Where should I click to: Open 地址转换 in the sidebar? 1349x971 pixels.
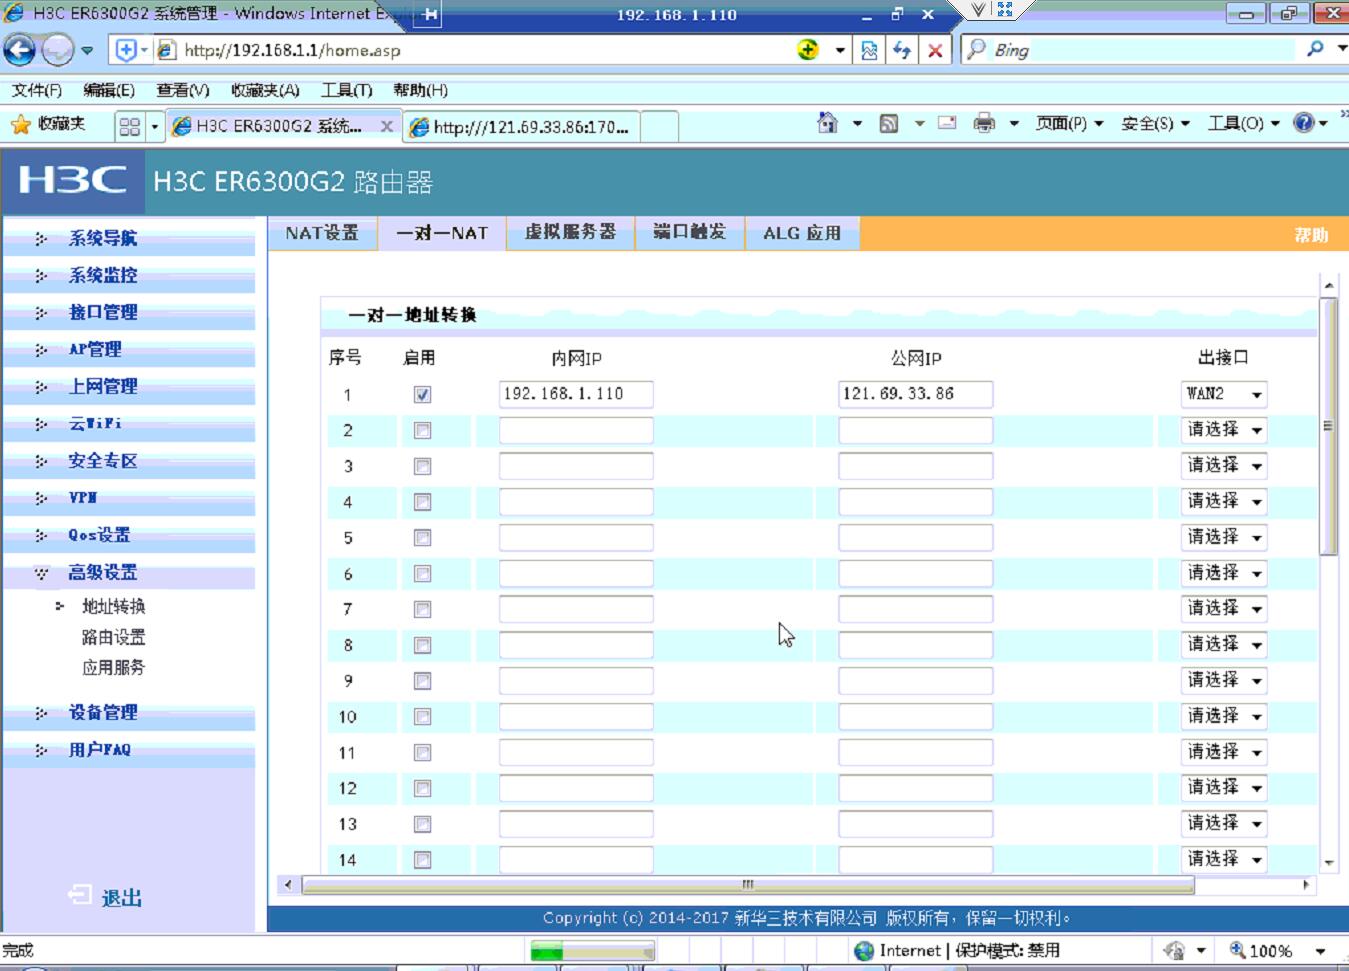point(113,606)
